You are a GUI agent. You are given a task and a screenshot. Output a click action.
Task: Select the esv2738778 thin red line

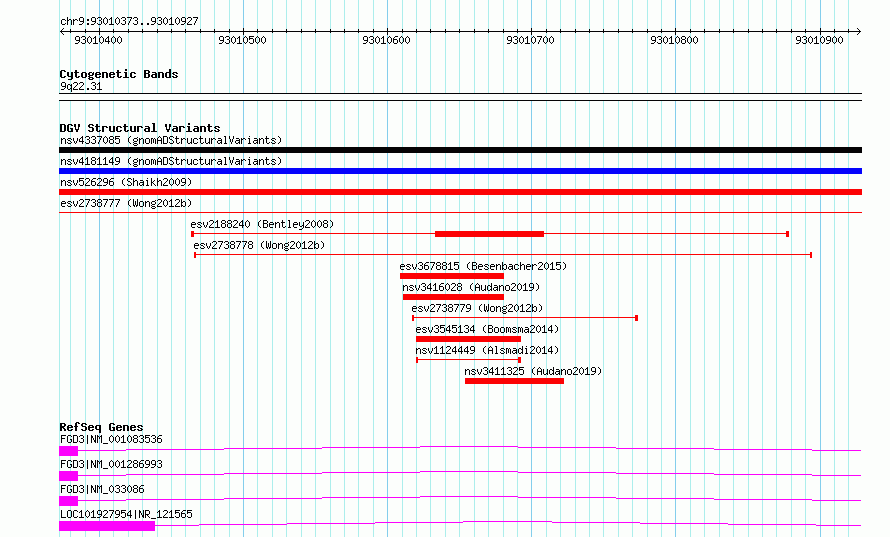503,255
